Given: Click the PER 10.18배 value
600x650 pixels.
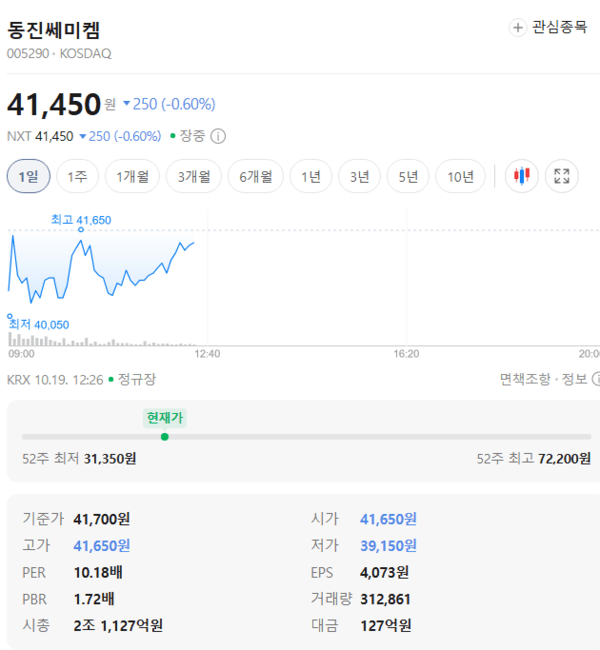Looking at the screenshot, I should (98, 572).
